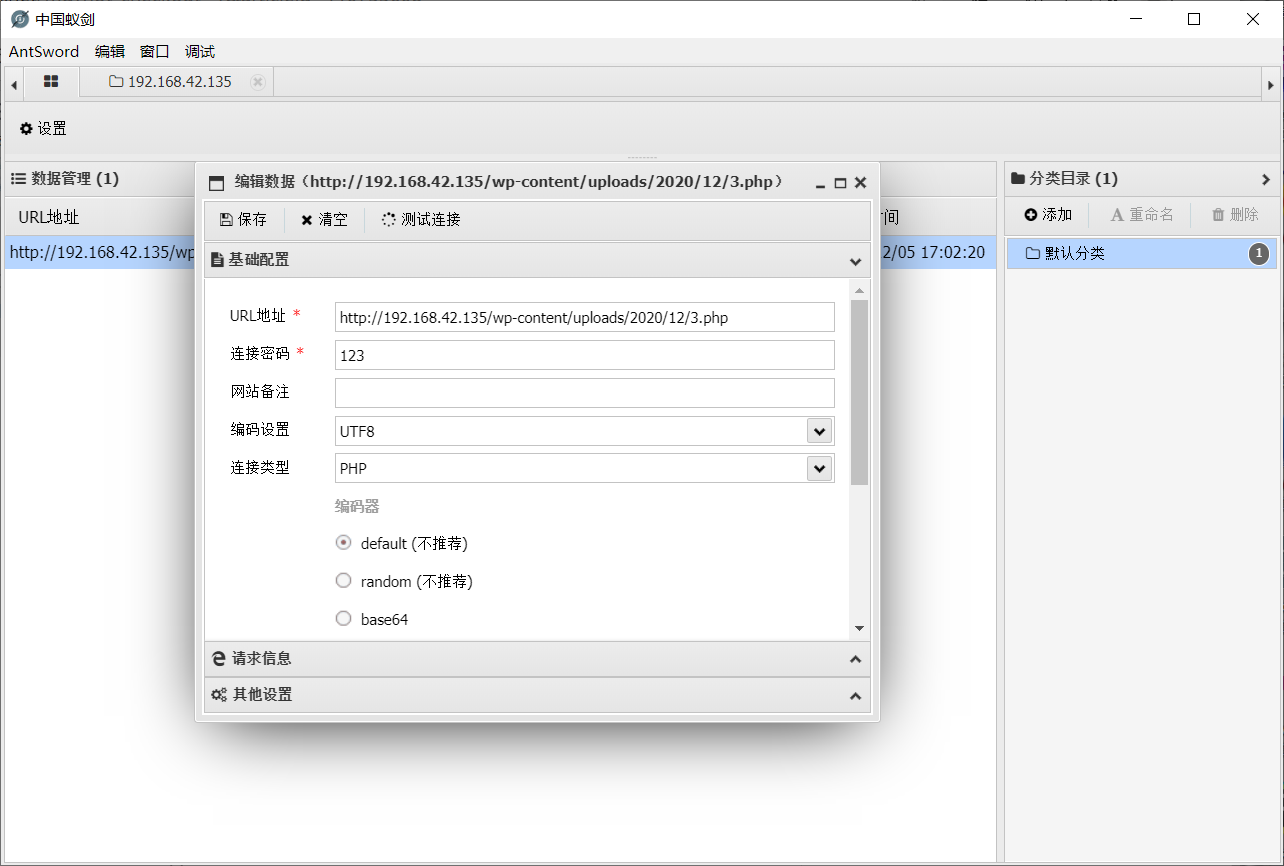Open the 调试 menu
Viewport: 1284px width, 866px height.
(198, 51)
